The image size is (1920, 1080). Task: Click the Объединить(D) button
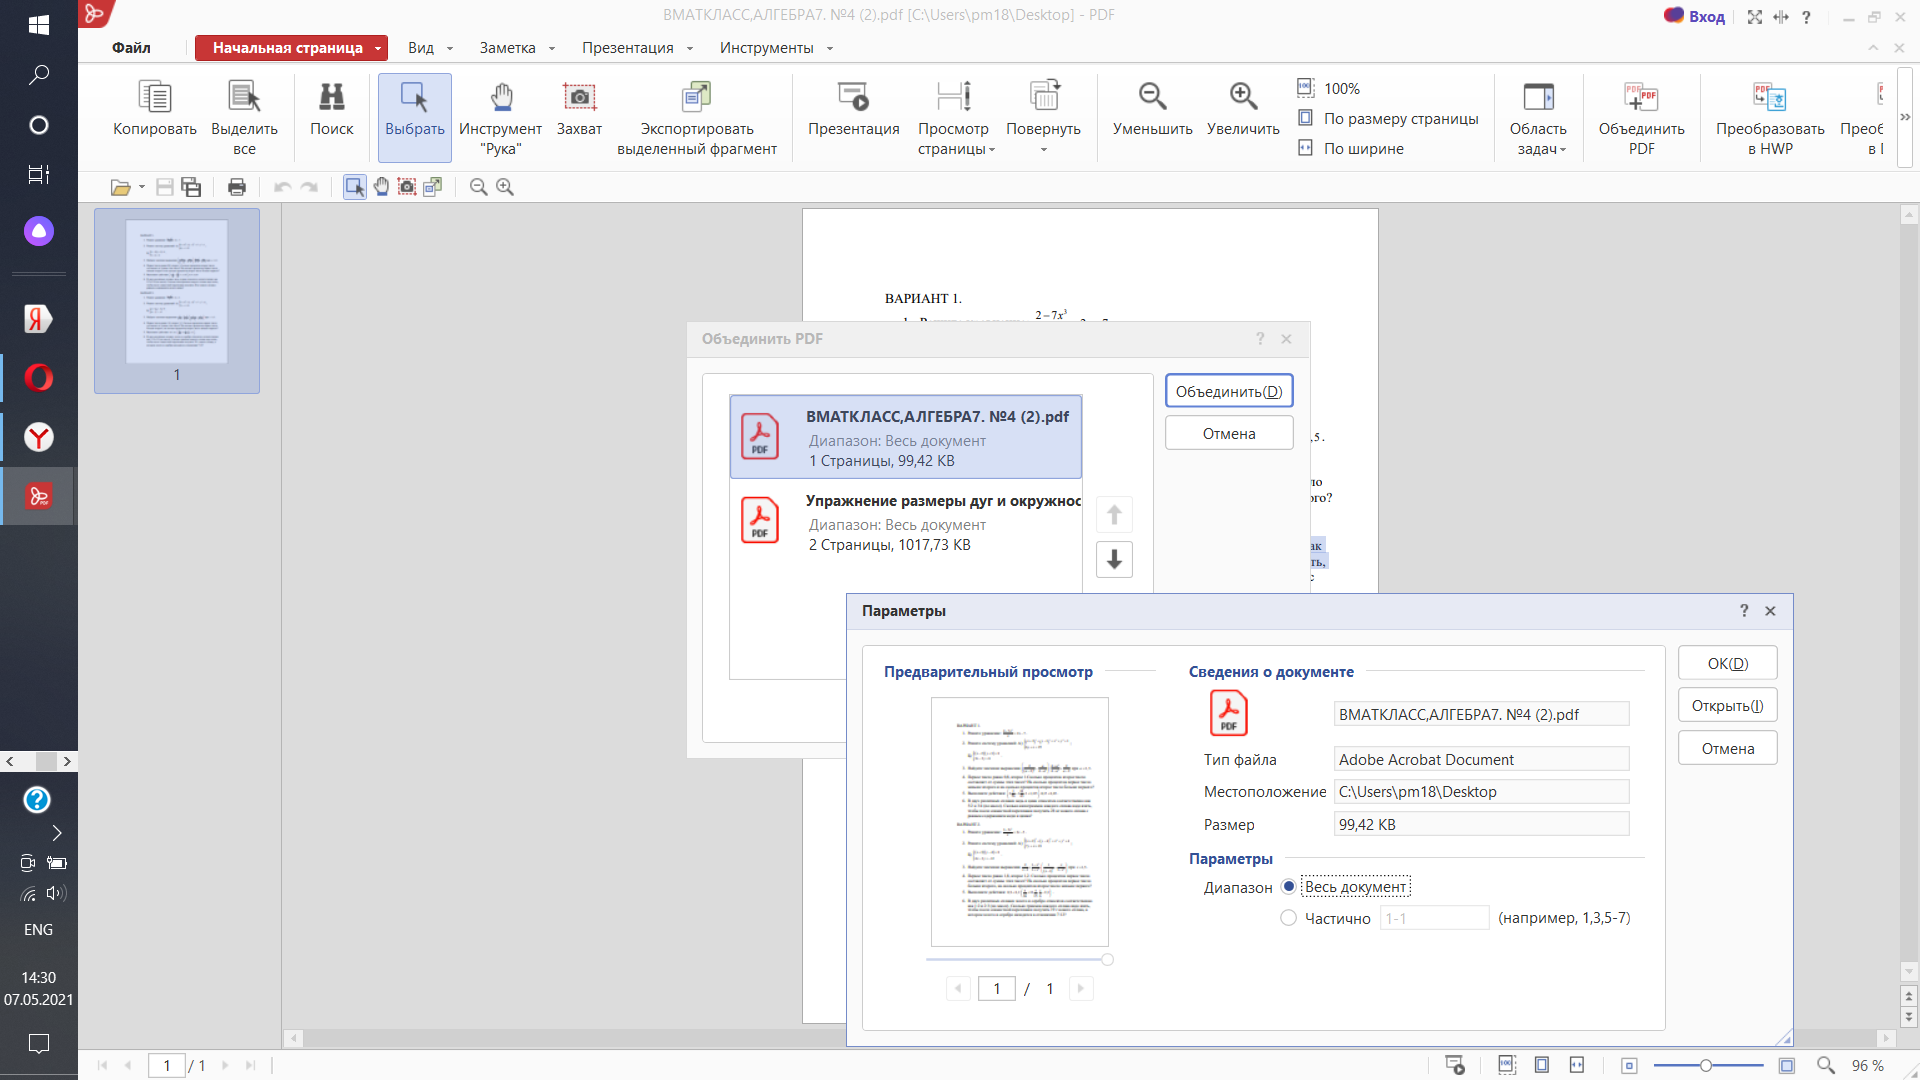pos(1228,391)
